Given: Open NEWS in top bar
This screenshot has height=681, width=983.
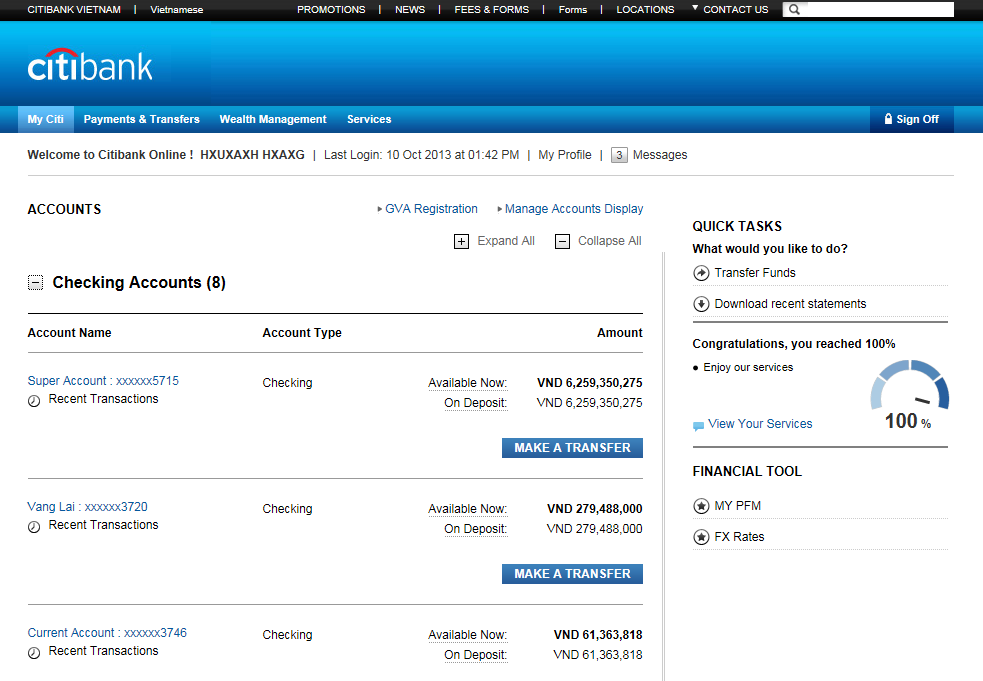Looking at the screenshot, I should (410, 9).
